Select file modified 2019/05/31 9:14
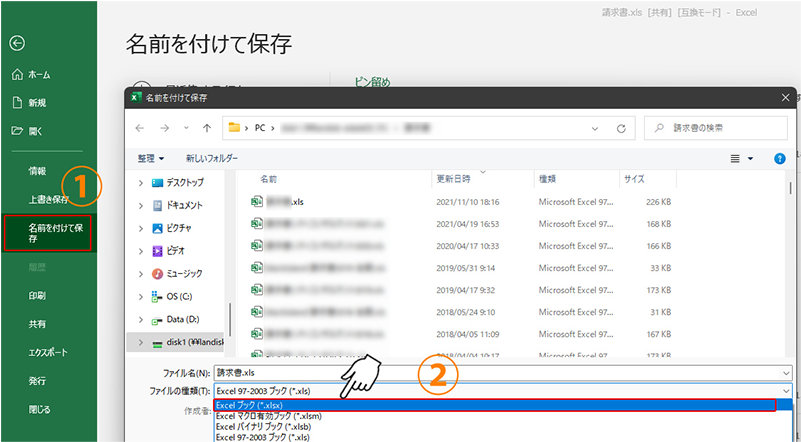 tap(461, 268)
